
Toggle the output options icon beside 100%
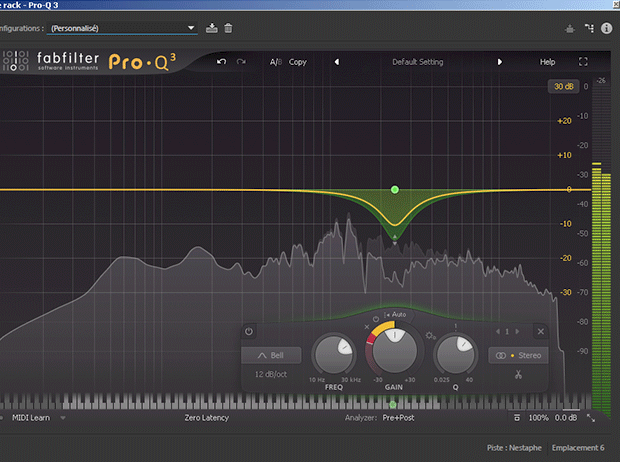pos(517,418)
